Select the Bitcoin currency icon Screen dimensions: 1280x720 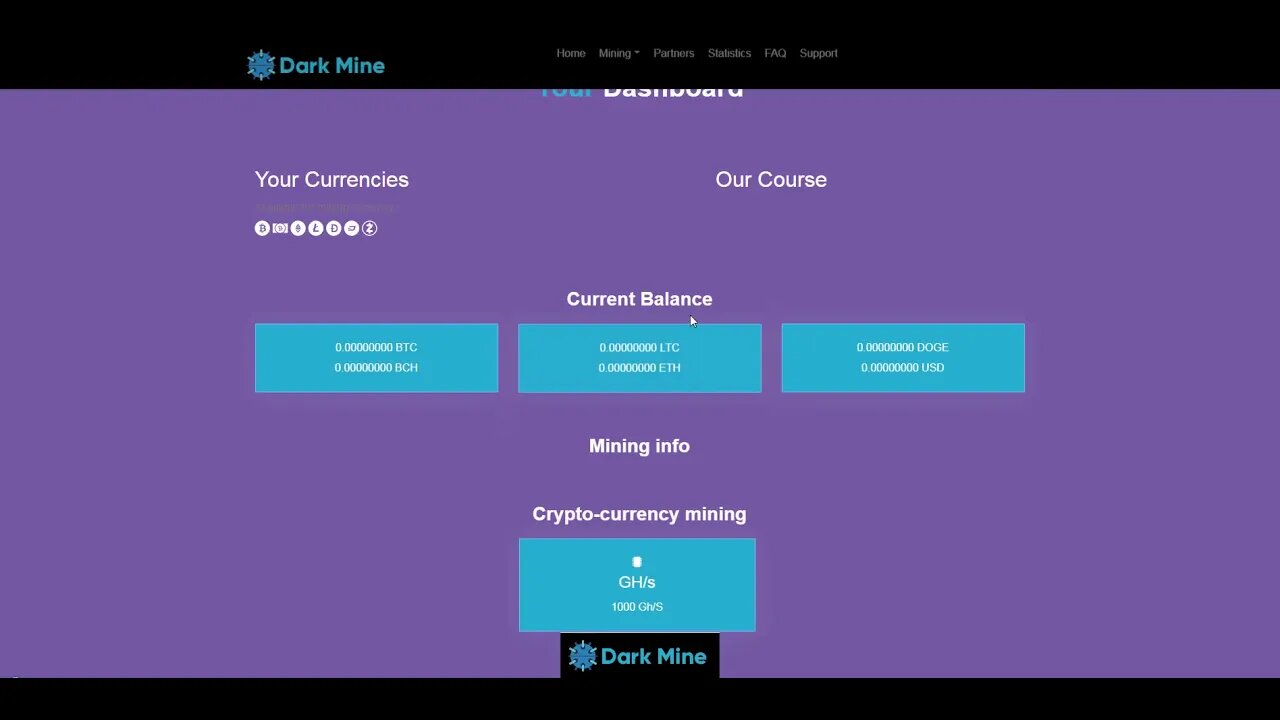coord(262,228)
